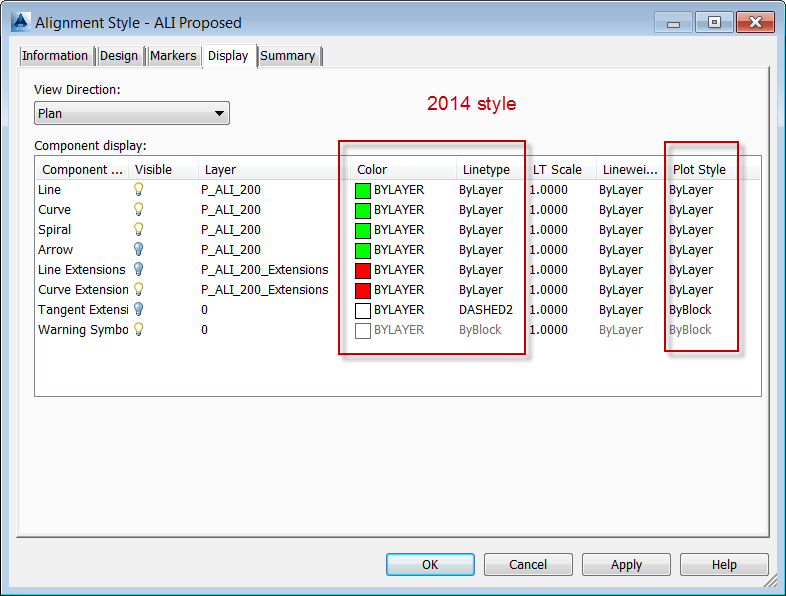Click the OK button
The width and height of the screenshot is (786, 596).
430,564
